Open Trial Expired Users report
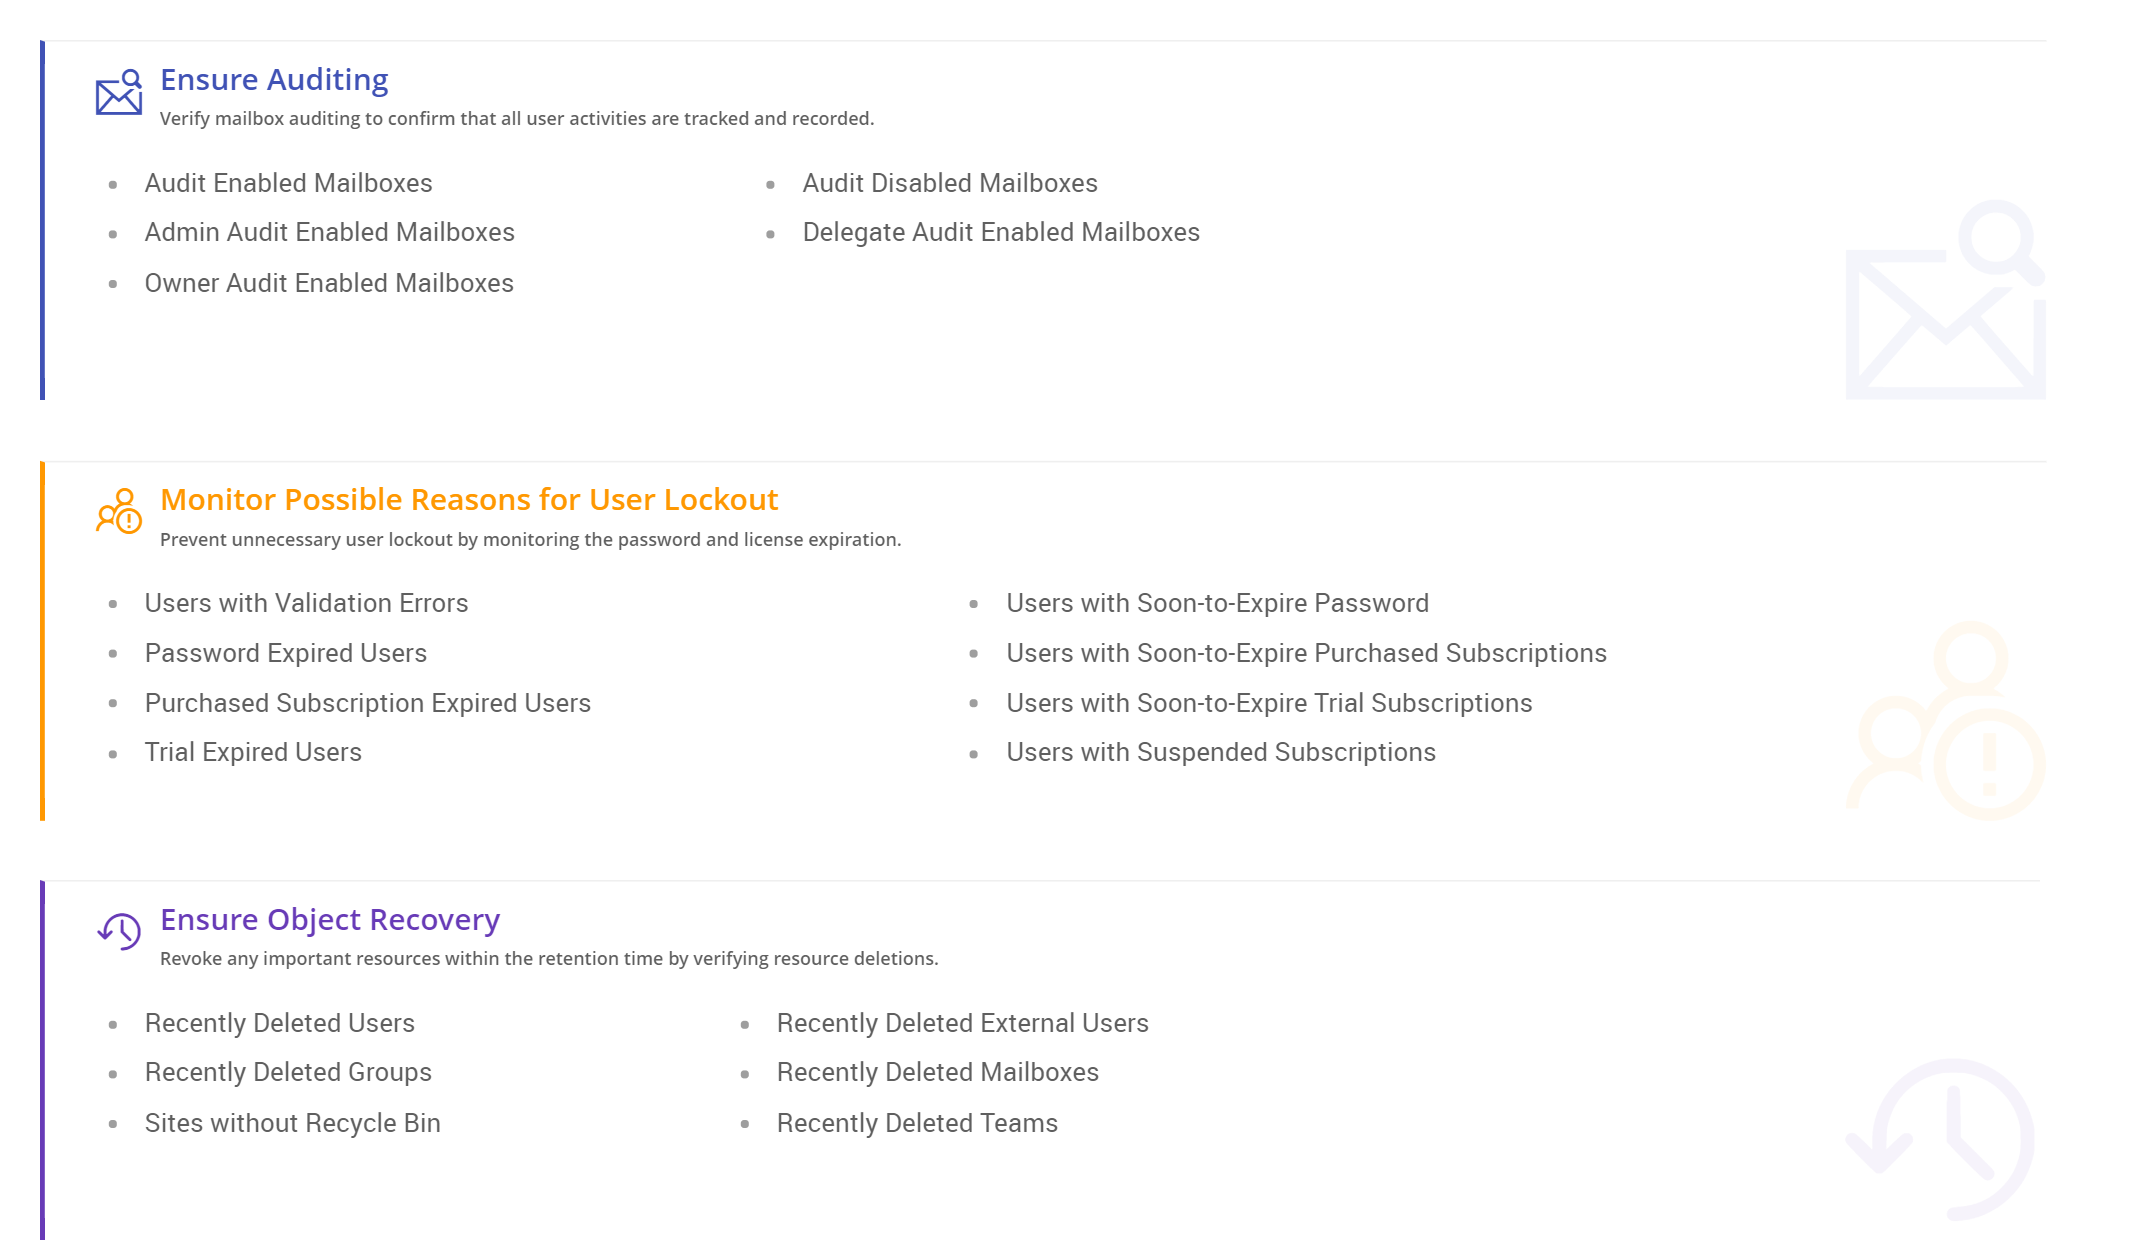The image size is (2148, 1248). point(253,753)
